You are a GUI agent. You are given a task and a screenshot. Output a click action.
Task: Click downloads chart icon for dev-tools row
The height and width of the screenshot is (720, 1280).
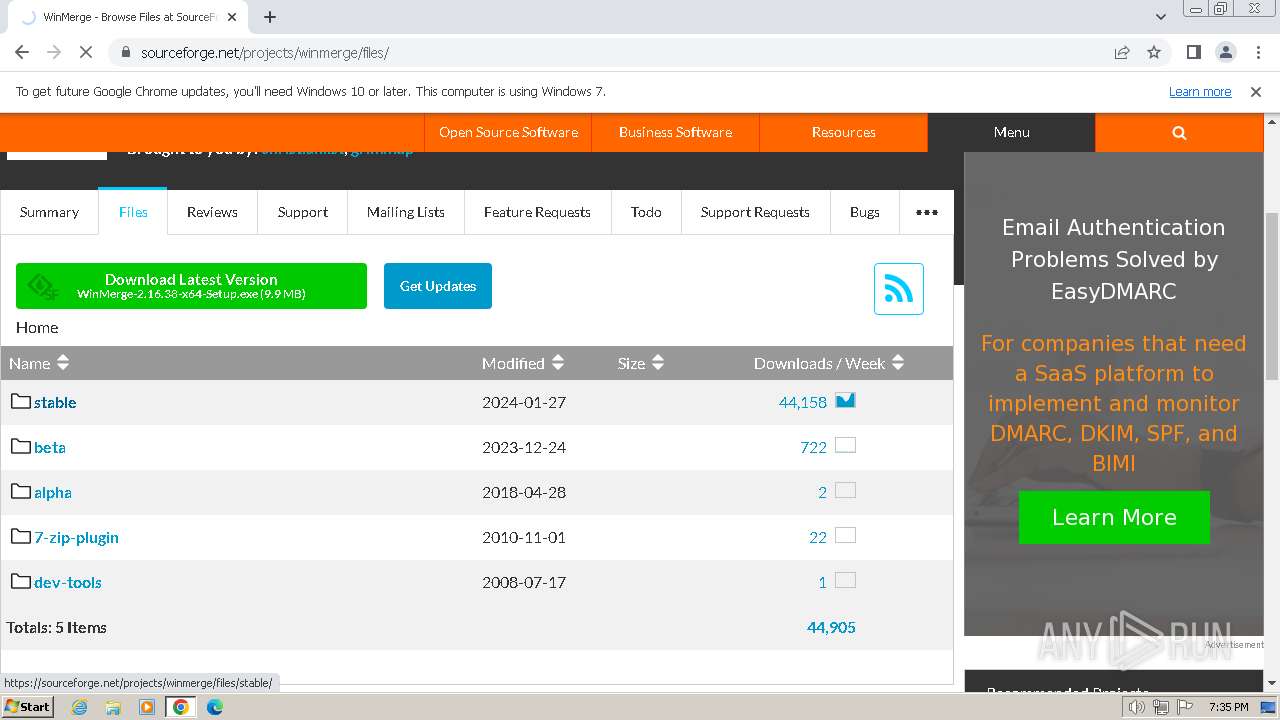click(845, 580)
